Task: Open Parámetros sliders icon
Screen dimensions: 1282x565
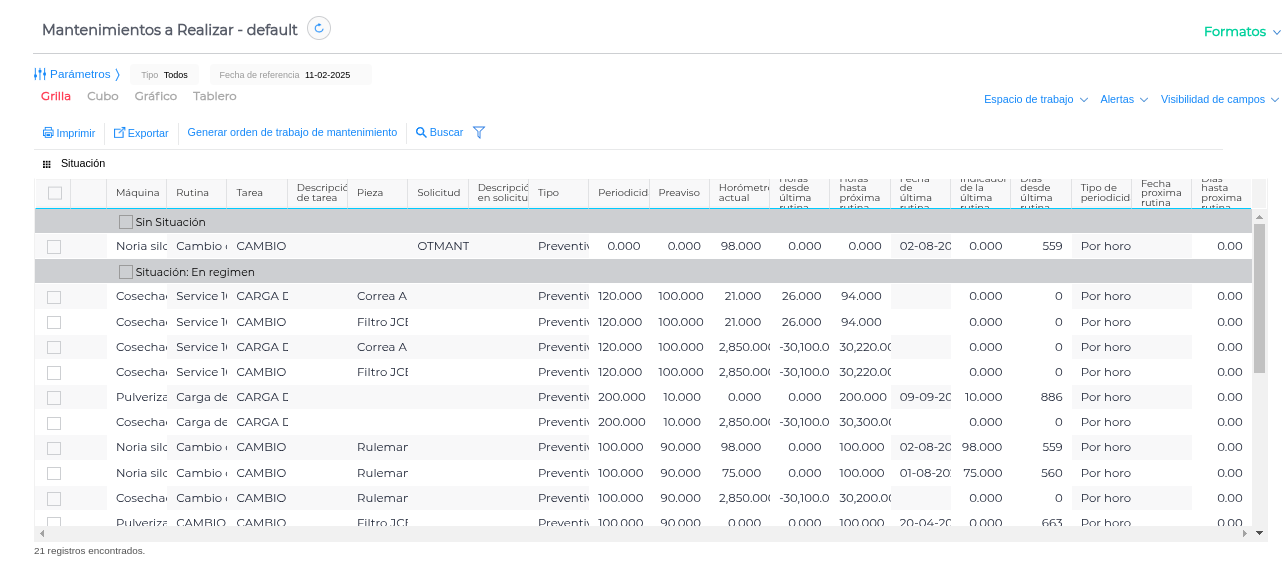Action: point(40,74)
